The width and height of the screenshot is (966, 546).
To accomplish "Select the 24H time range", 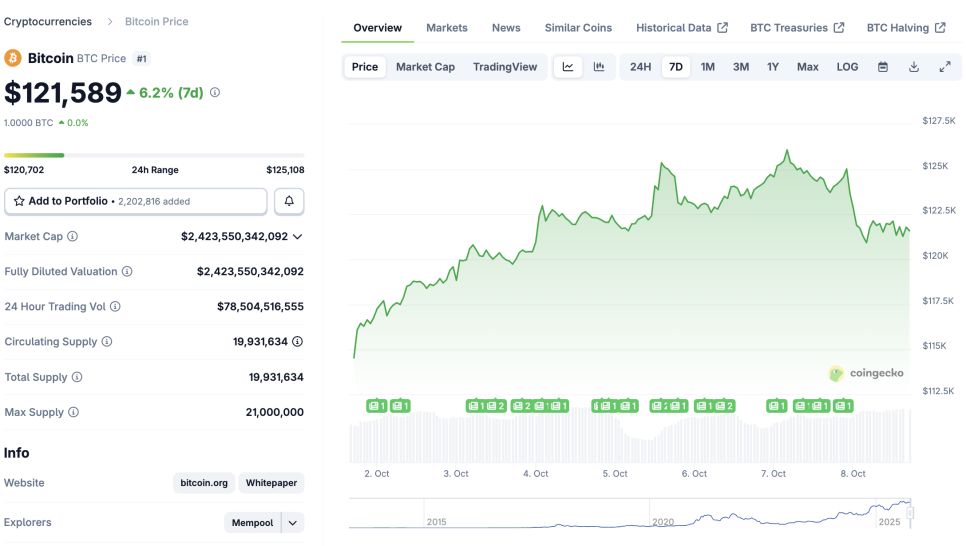I will [640, 67].
